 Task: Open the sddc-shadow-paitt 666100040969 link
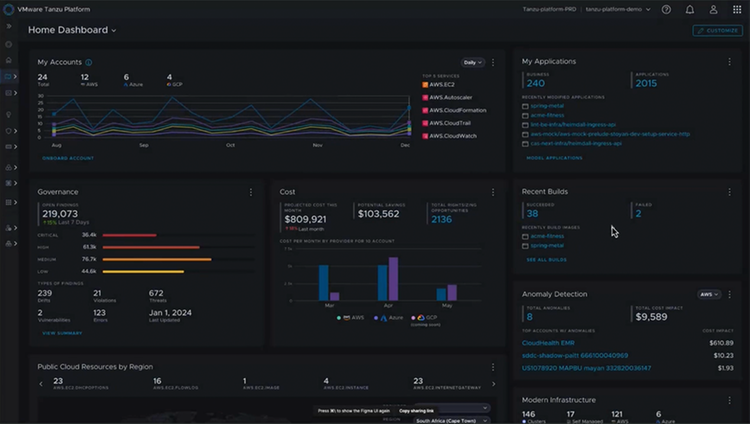[x=575, y=356]
